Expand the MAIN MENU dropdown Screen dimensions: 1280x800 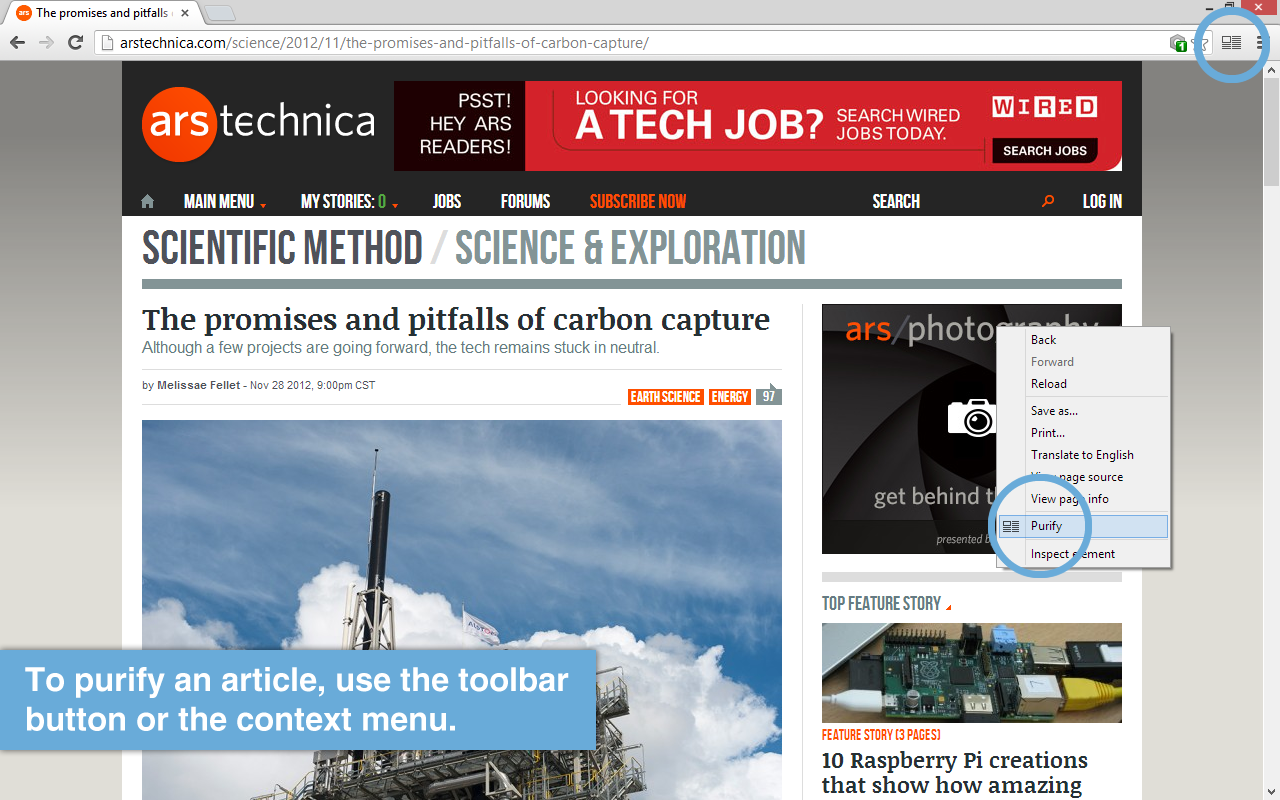click(224, 201)
